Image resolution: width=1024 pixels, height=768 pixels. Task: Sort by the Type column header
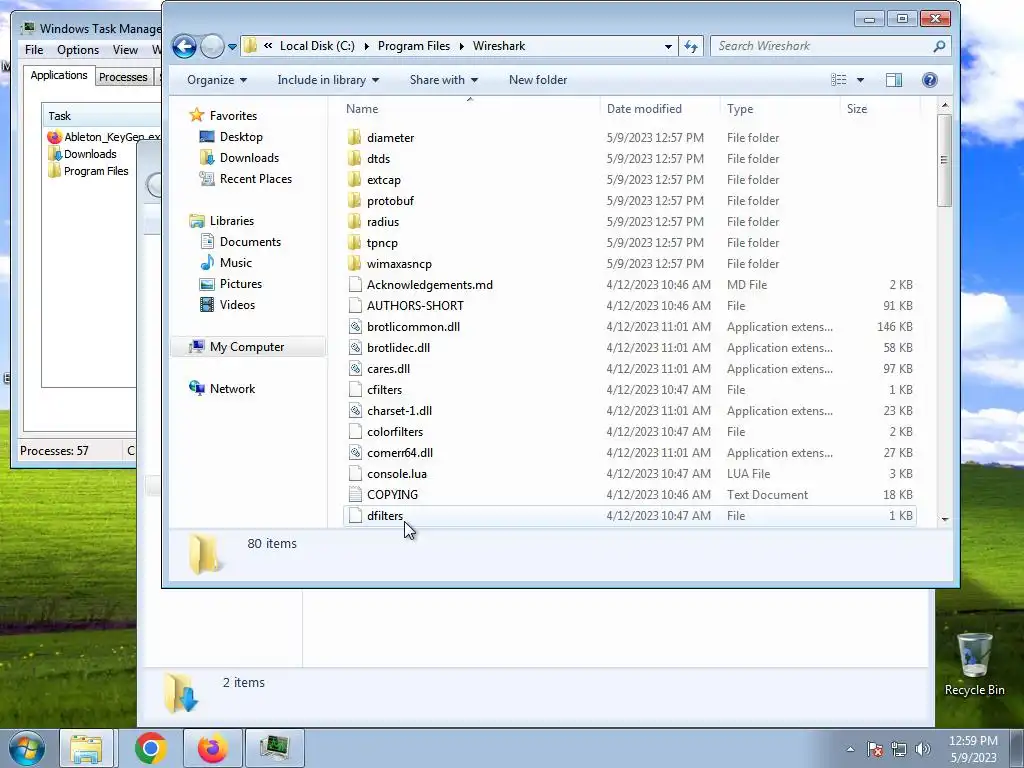(740, 109)
